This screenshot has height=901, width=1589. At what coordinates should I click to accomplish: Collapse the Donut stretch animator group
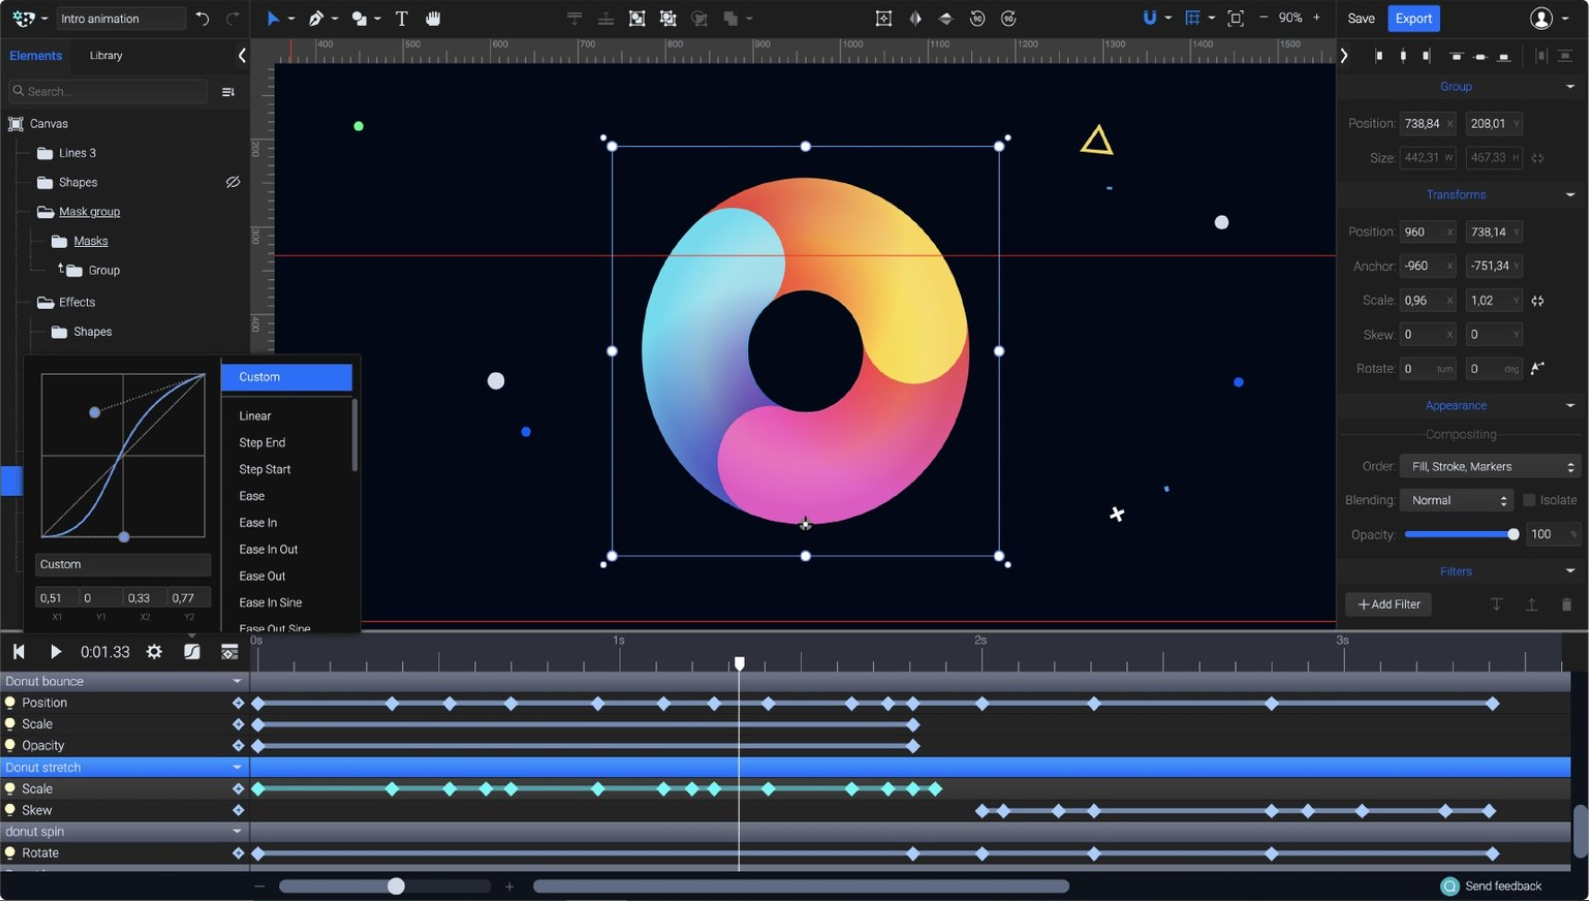pos(237,767)
